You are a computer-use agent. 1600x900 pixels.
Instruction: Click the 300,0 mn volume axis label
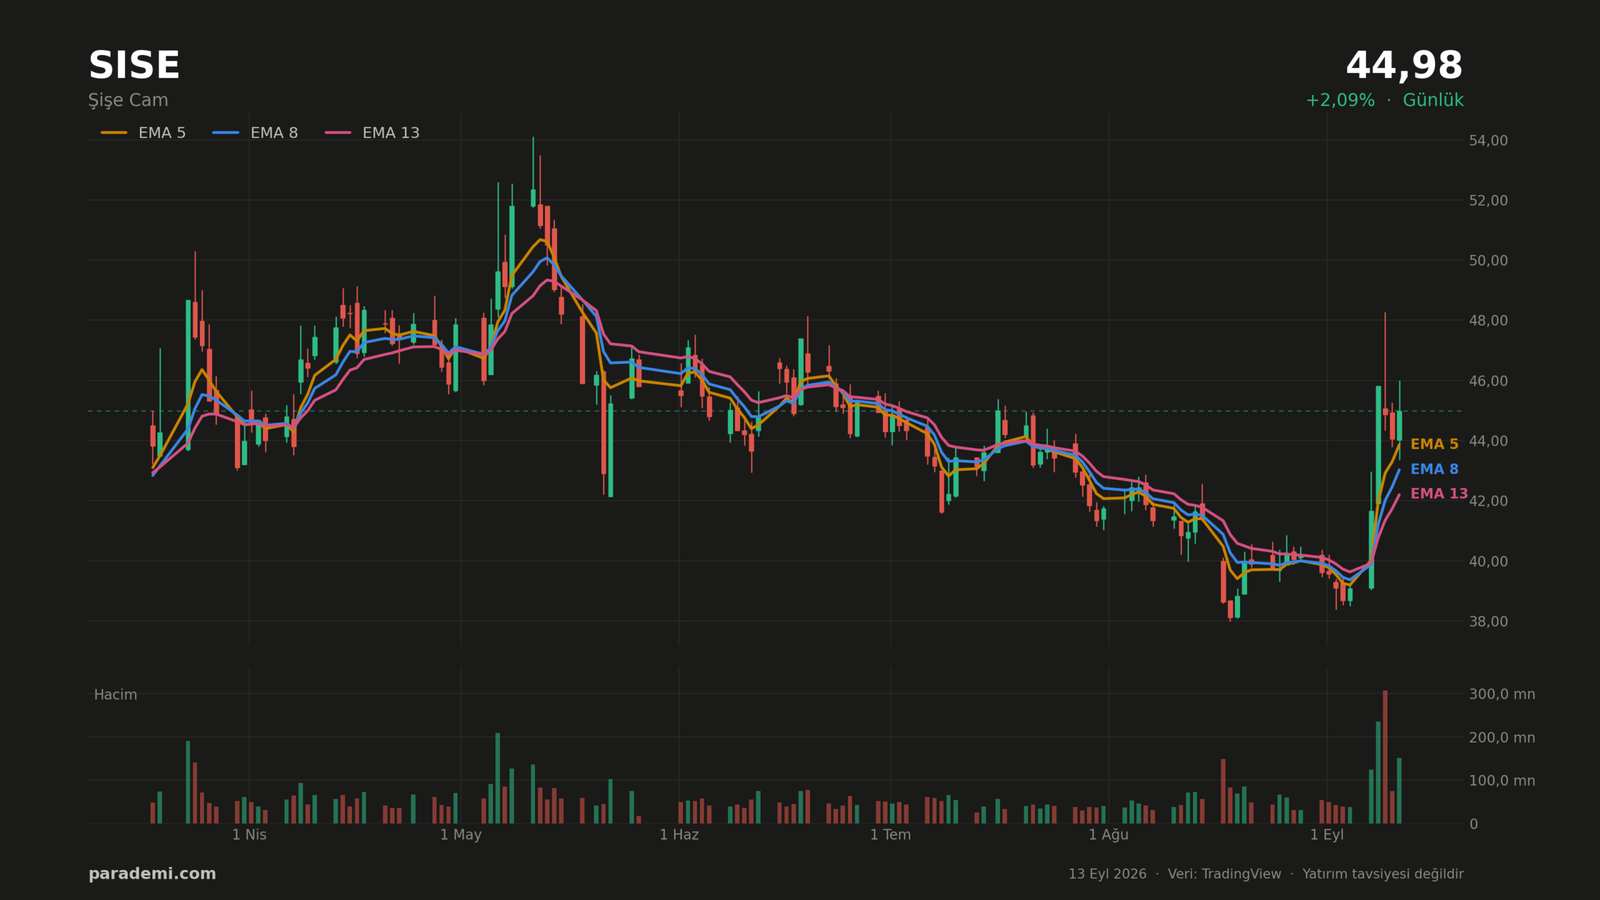click(x=1502, y=694)
